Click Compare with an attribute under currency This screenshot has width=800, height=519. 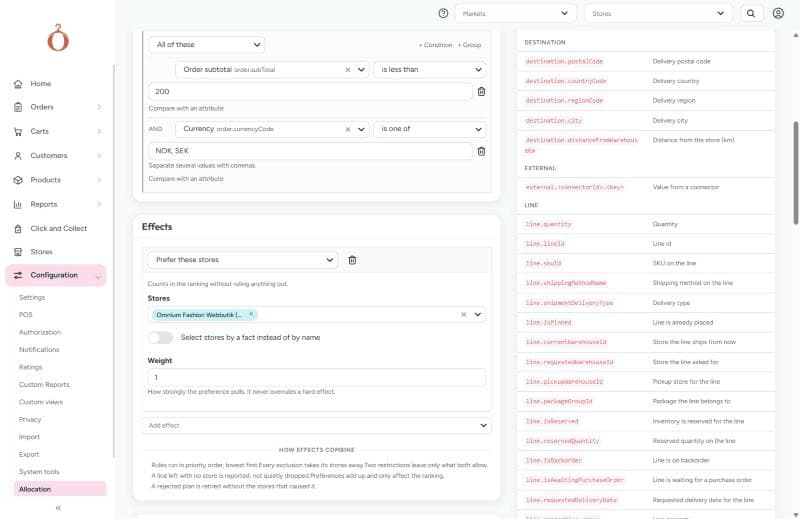pos(186,179)
